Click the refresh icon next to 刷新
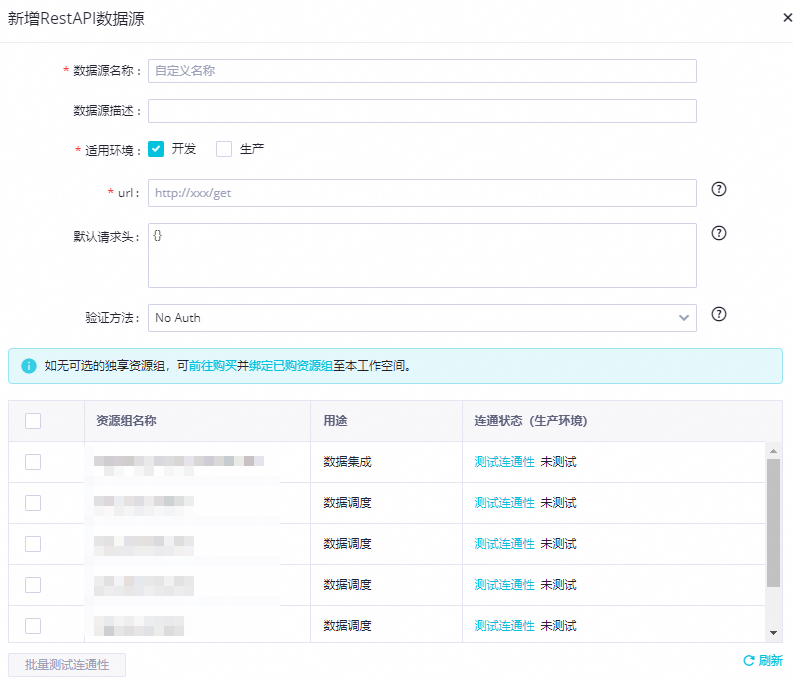The image size is (793, 684). [748, 660]
